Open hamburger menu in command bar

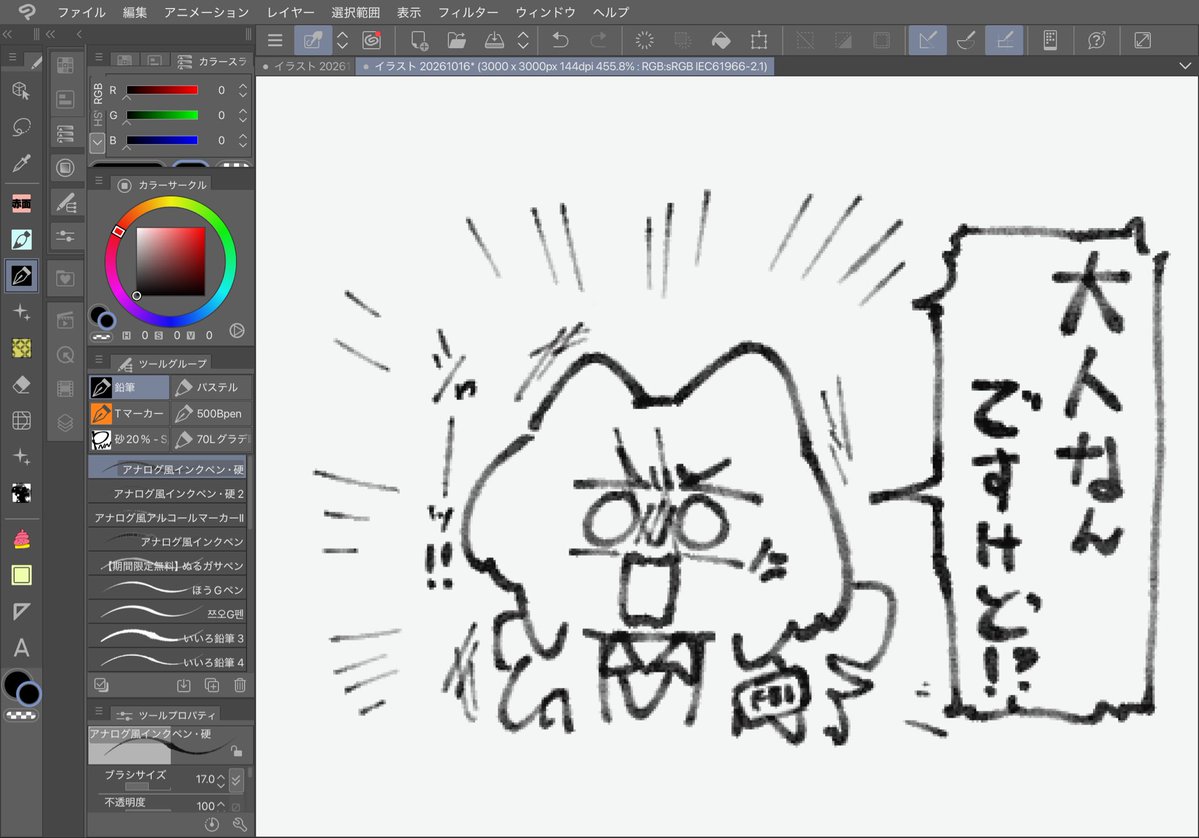tap(275, 40)
